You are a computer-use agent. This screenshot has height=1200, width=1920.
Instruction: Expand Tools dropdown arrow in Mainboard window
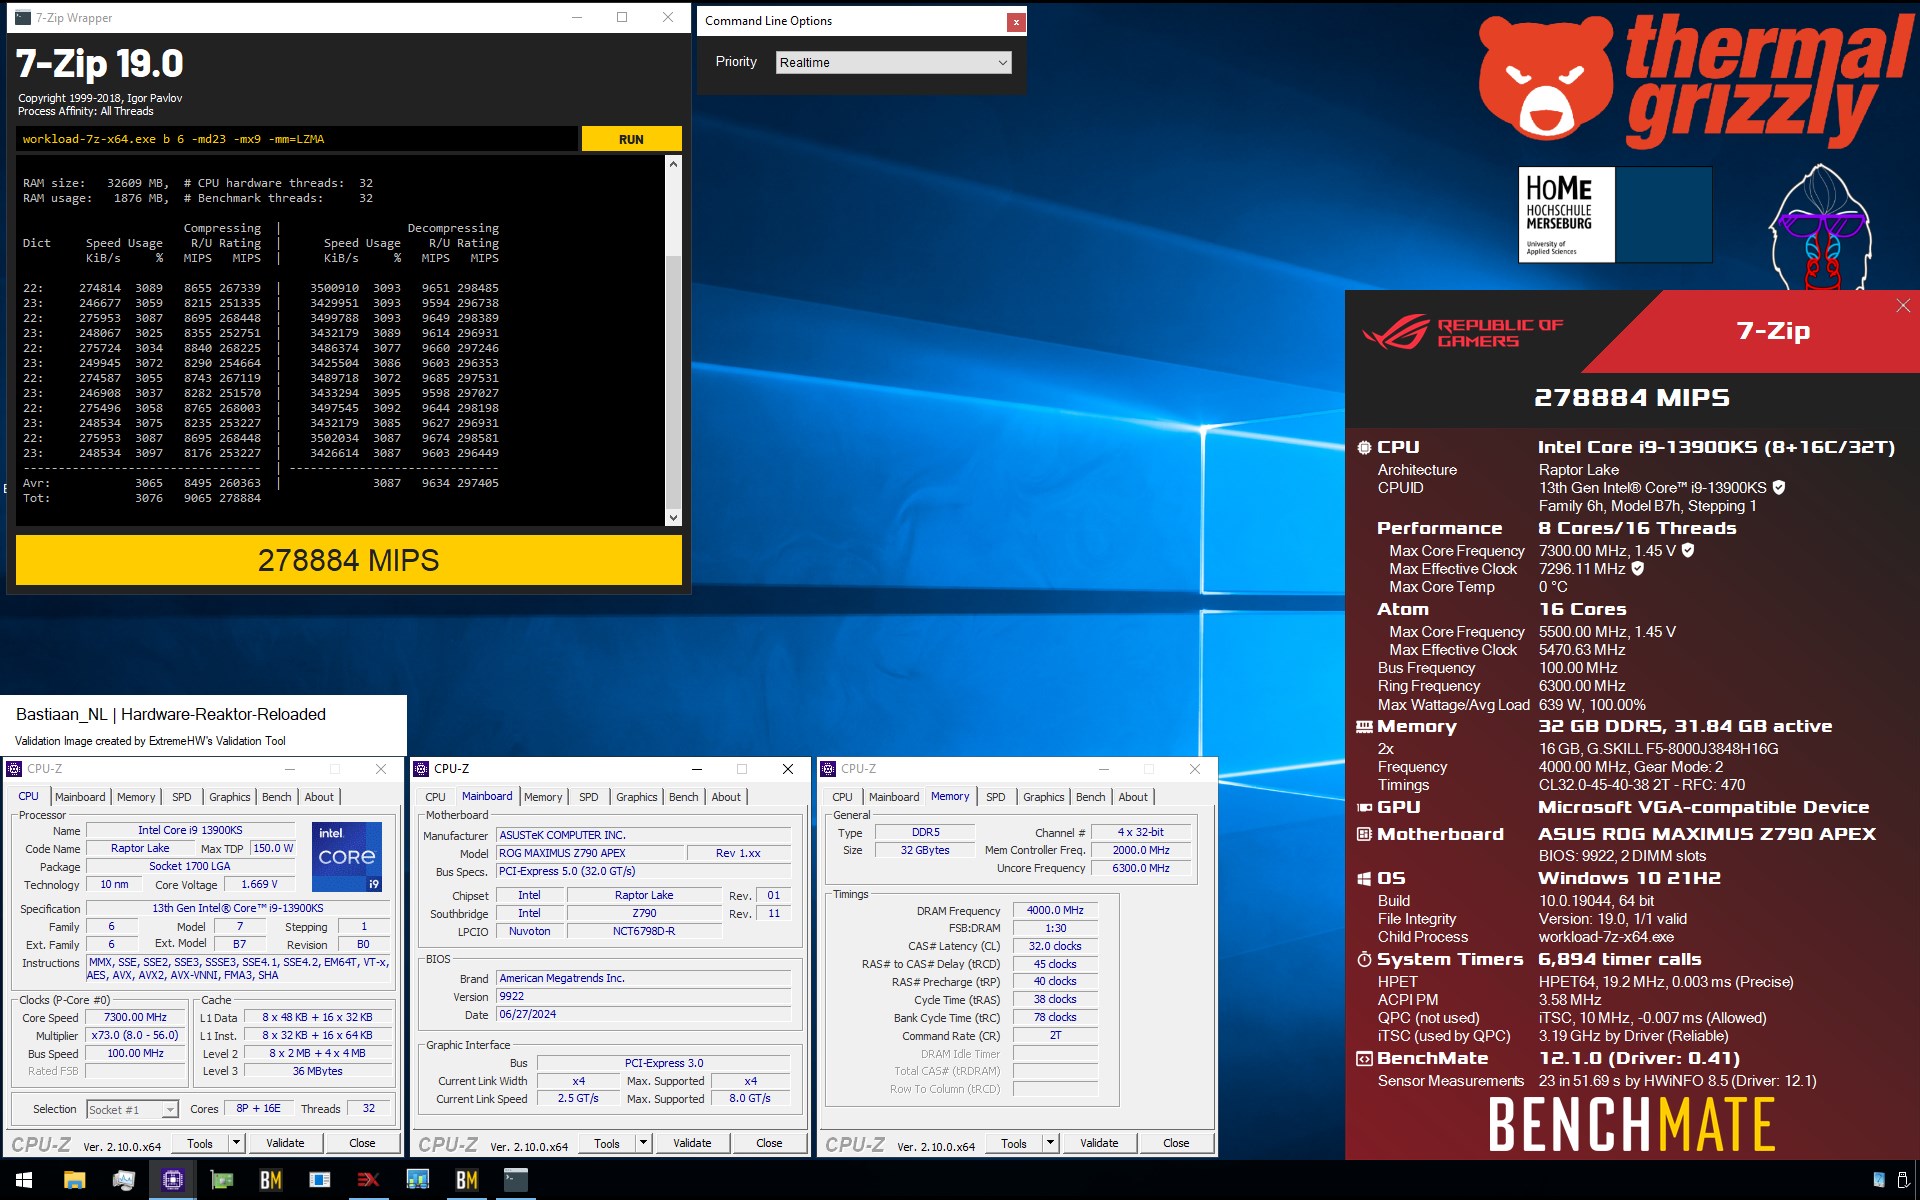(644, 1142)
